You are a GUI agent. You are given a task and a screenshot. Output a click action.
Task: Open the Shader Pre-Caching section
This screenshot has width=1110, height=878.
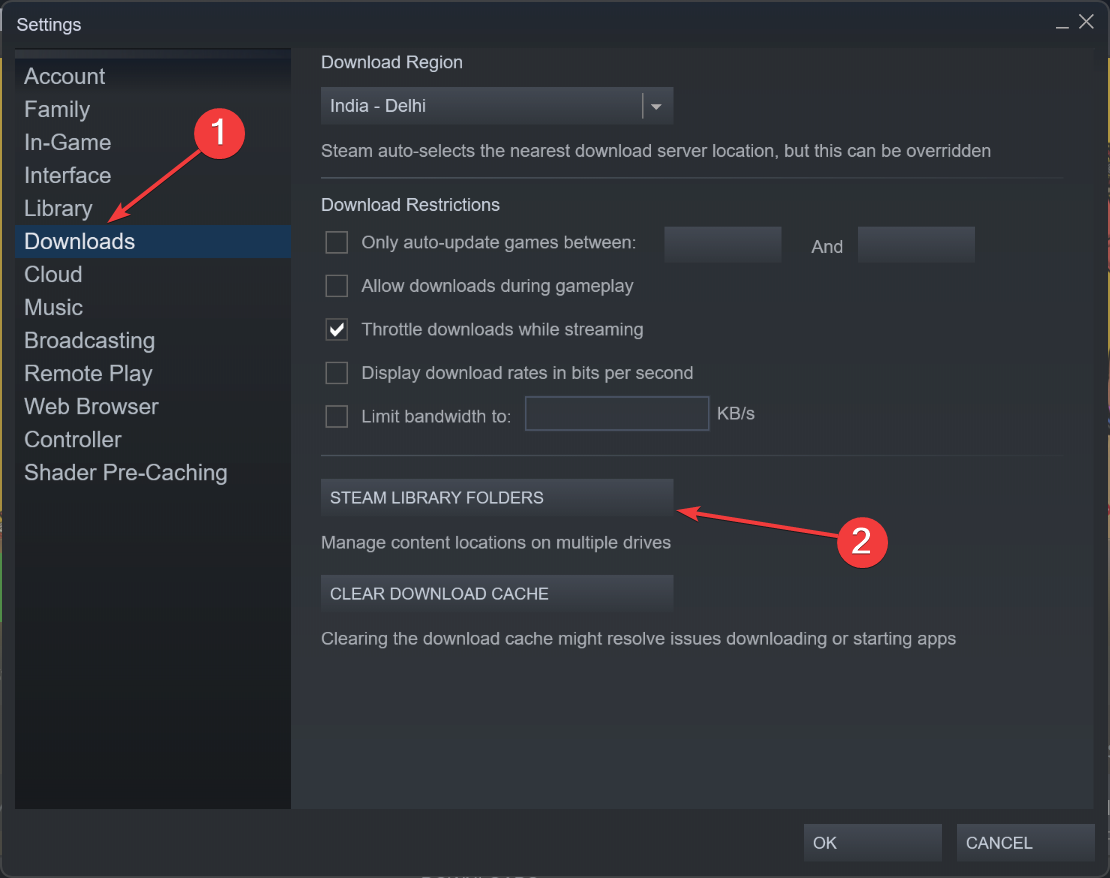coord(126,472)
